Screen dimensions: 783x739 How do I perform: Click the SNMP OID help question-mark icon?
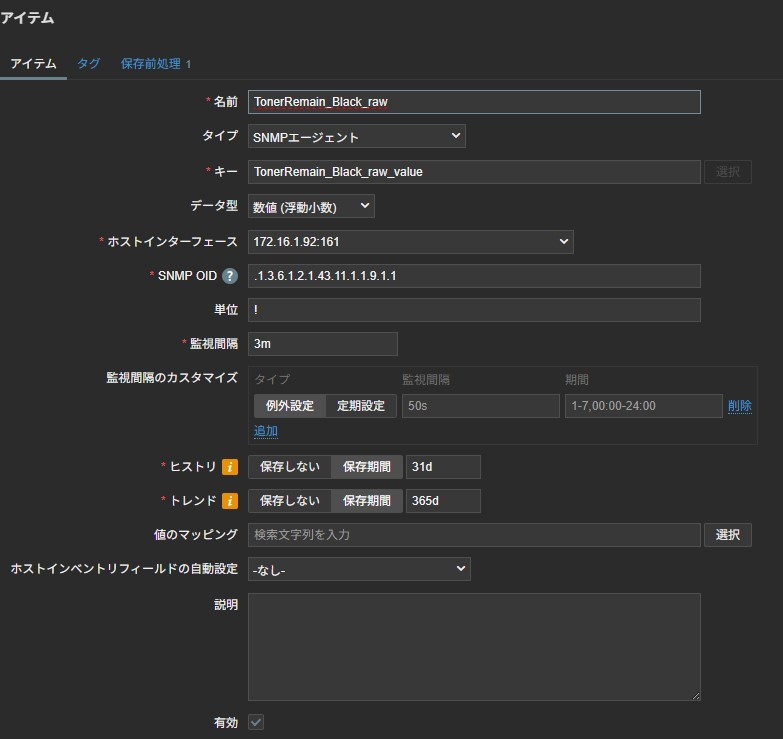click(230, 276)
